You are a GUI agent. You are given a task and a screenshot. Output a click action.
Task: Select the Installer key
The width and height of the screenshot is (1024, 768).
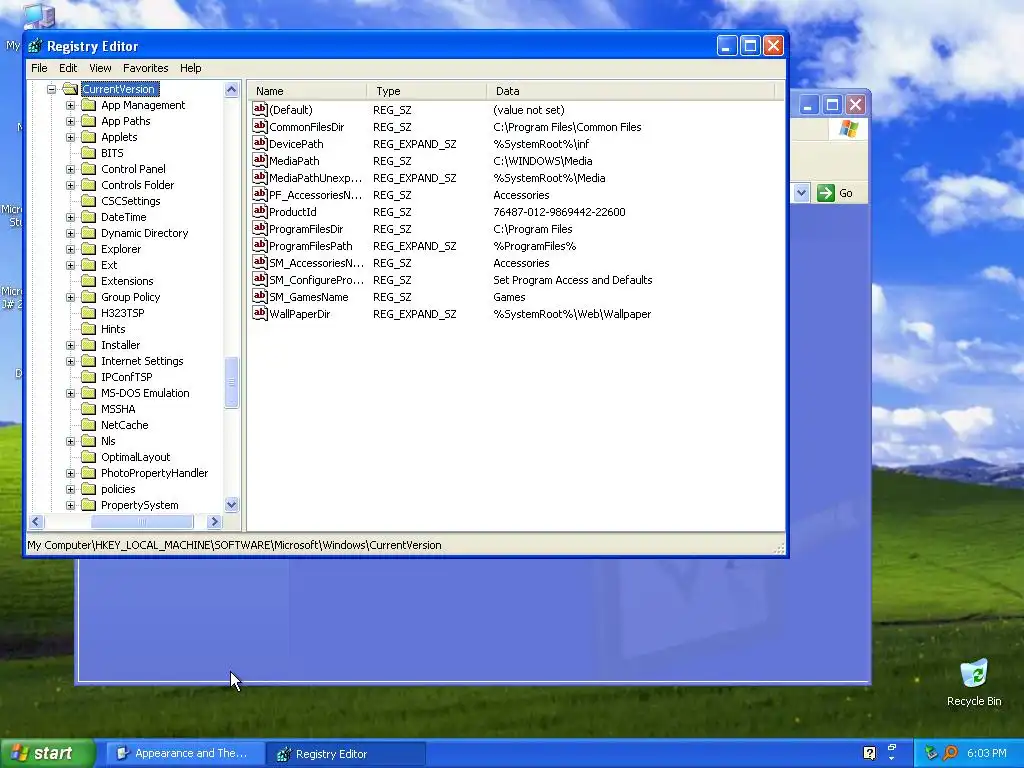(x=120, y=345)
